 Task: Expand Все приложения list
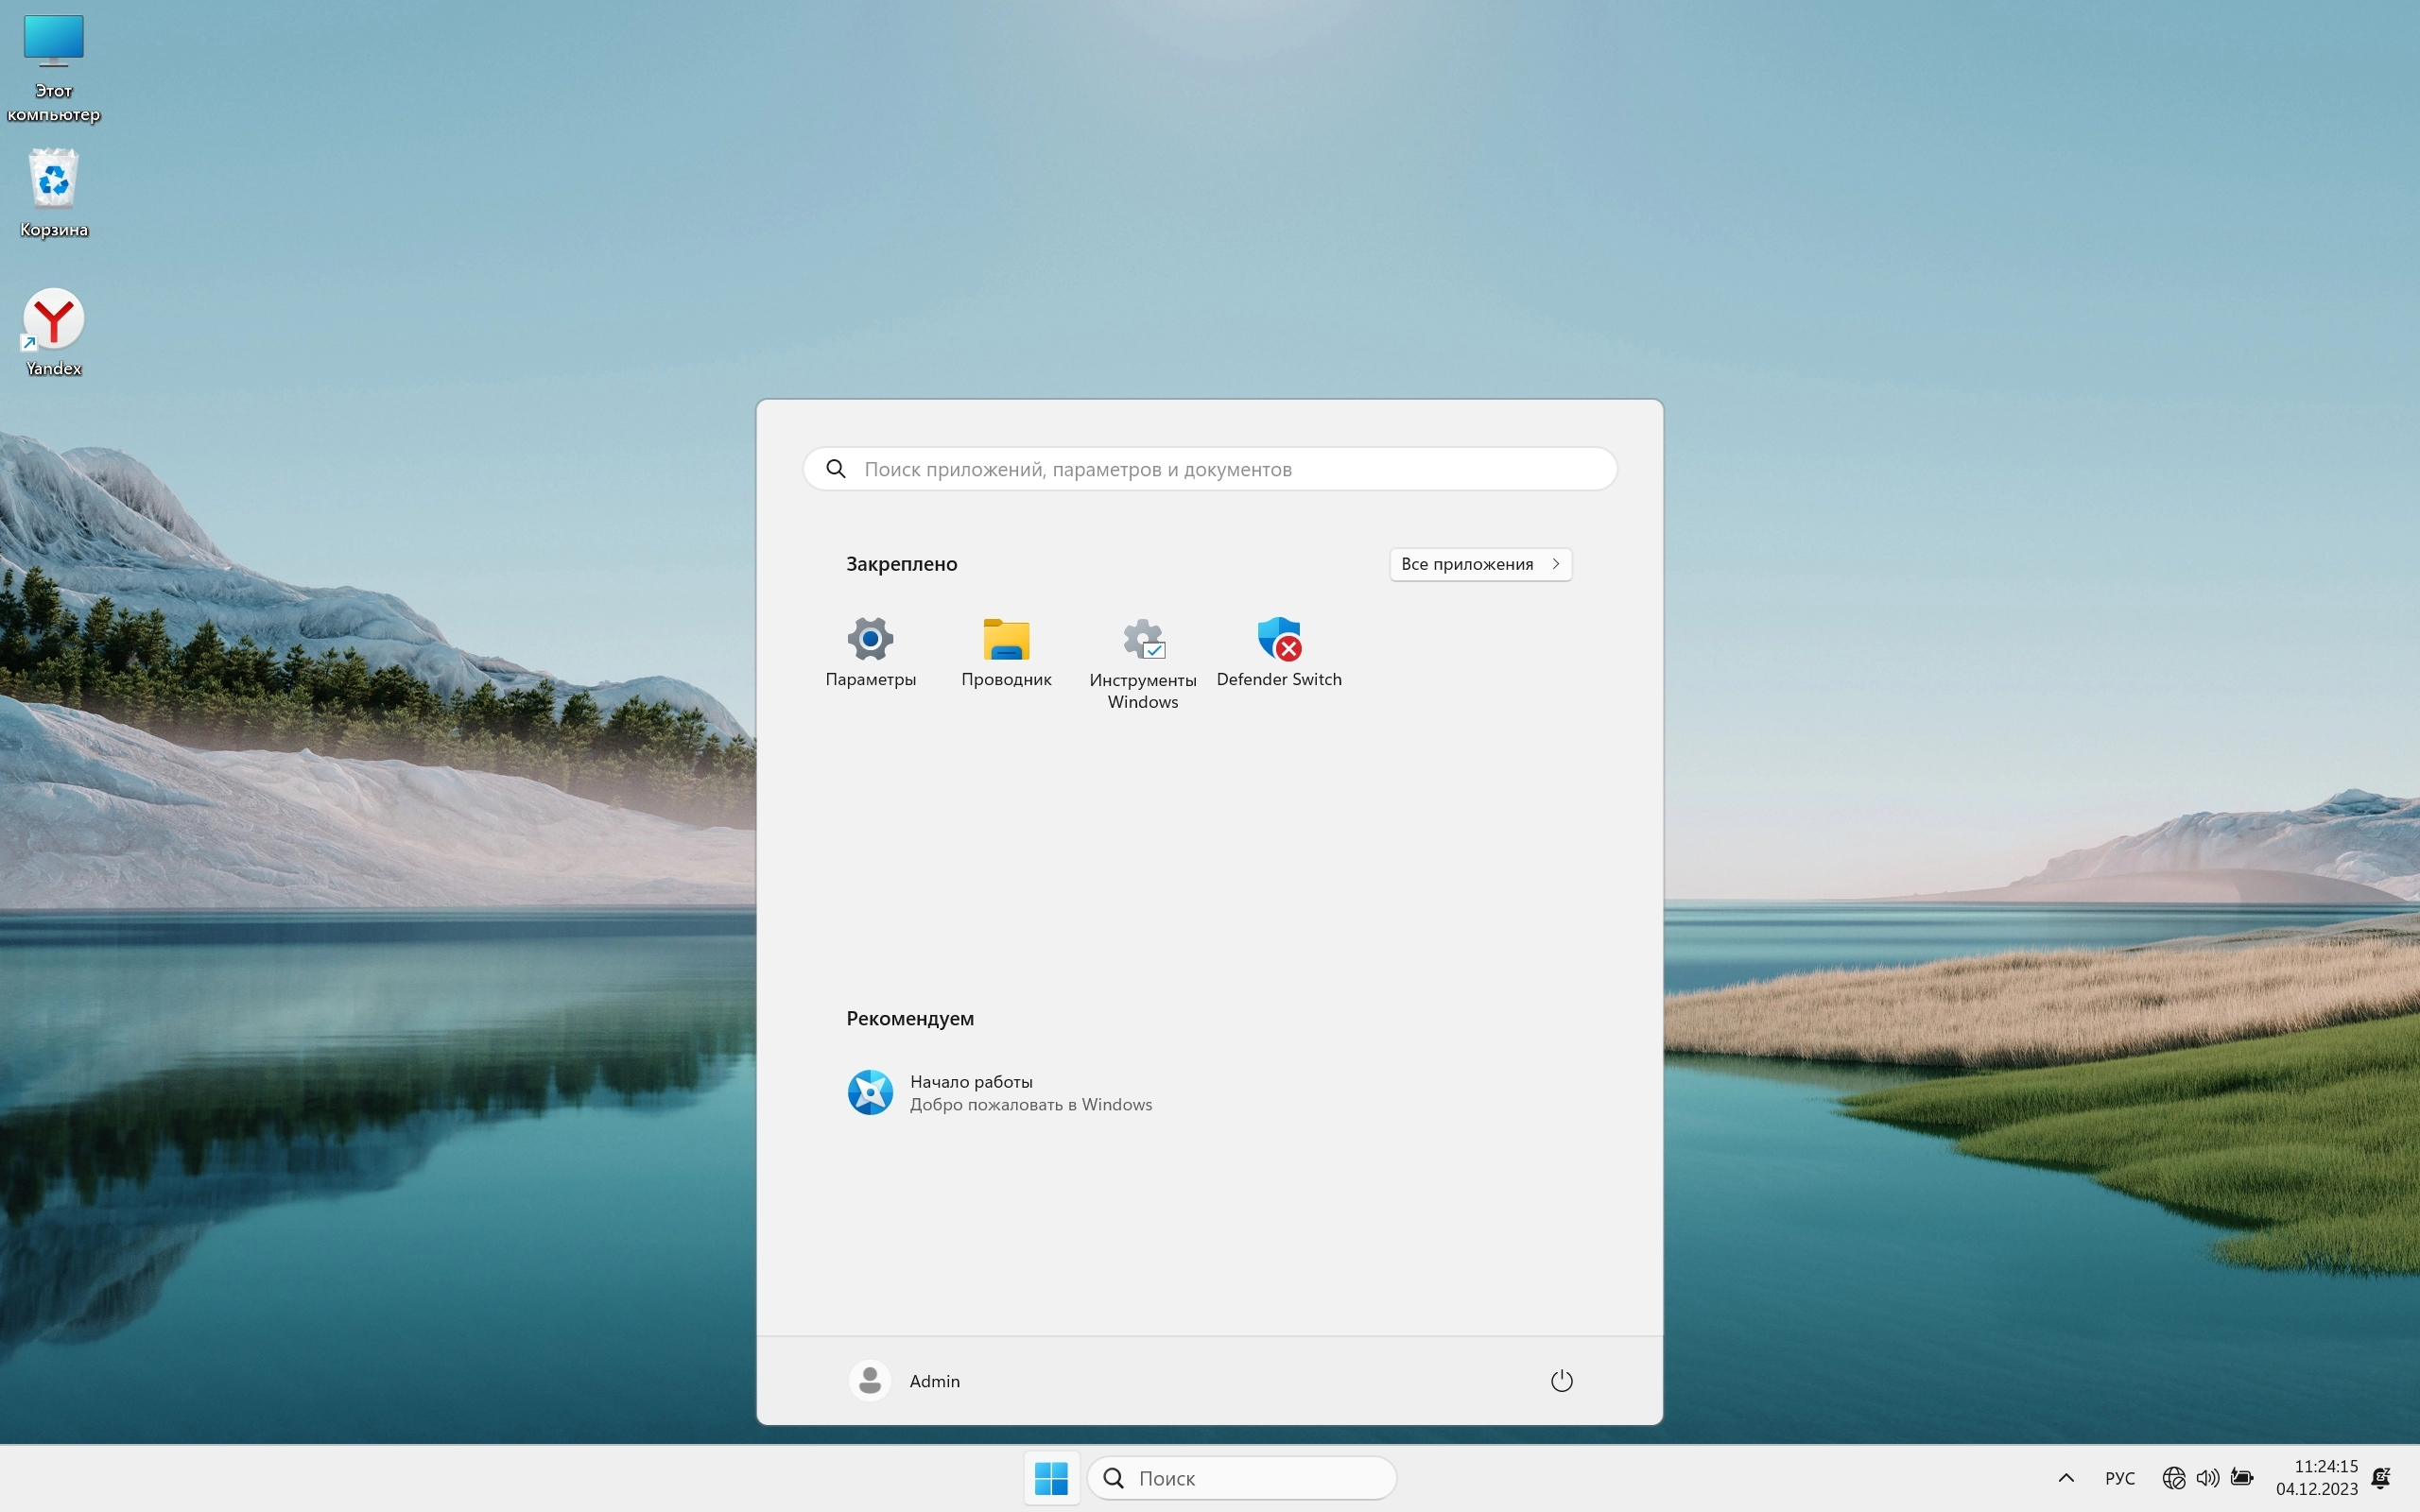[x=1480, y=564]
